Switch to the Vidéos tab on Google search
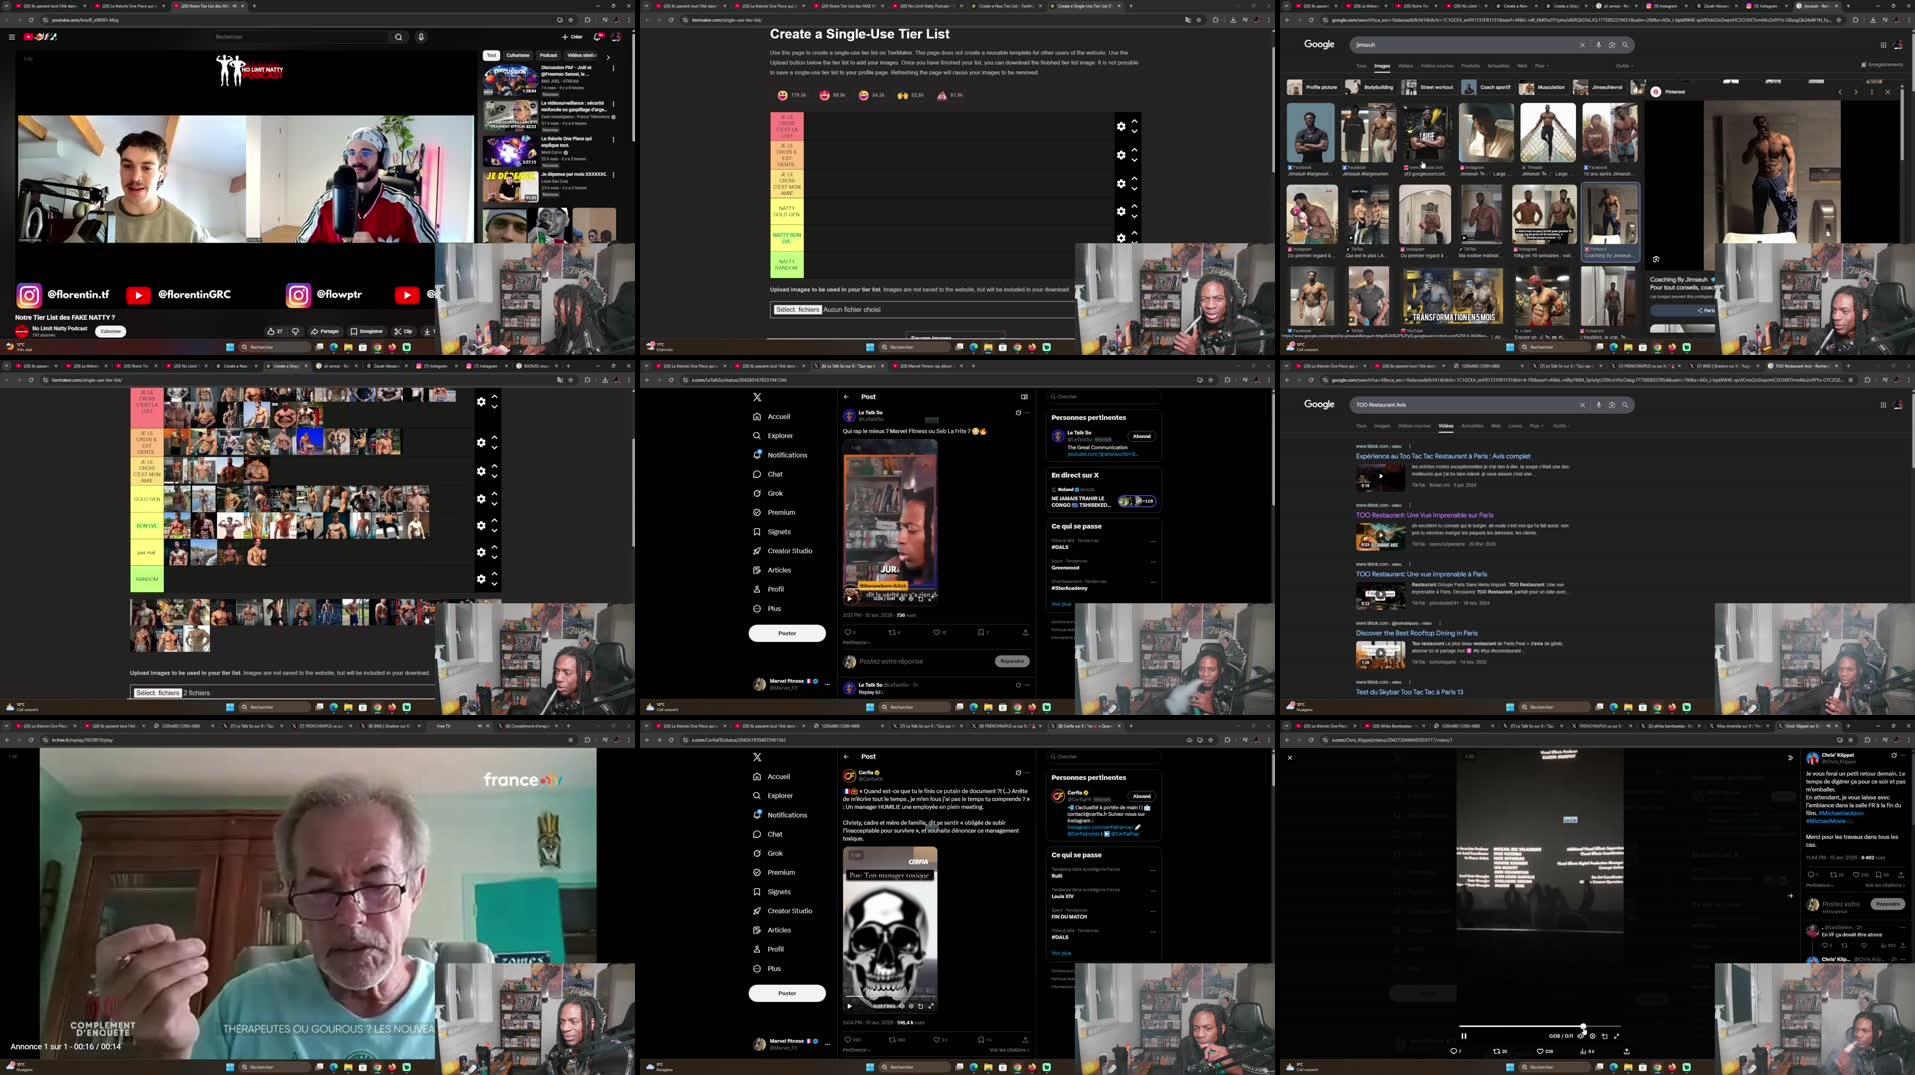Viewport: 1915px width, 1075px height. (1403, 65)
